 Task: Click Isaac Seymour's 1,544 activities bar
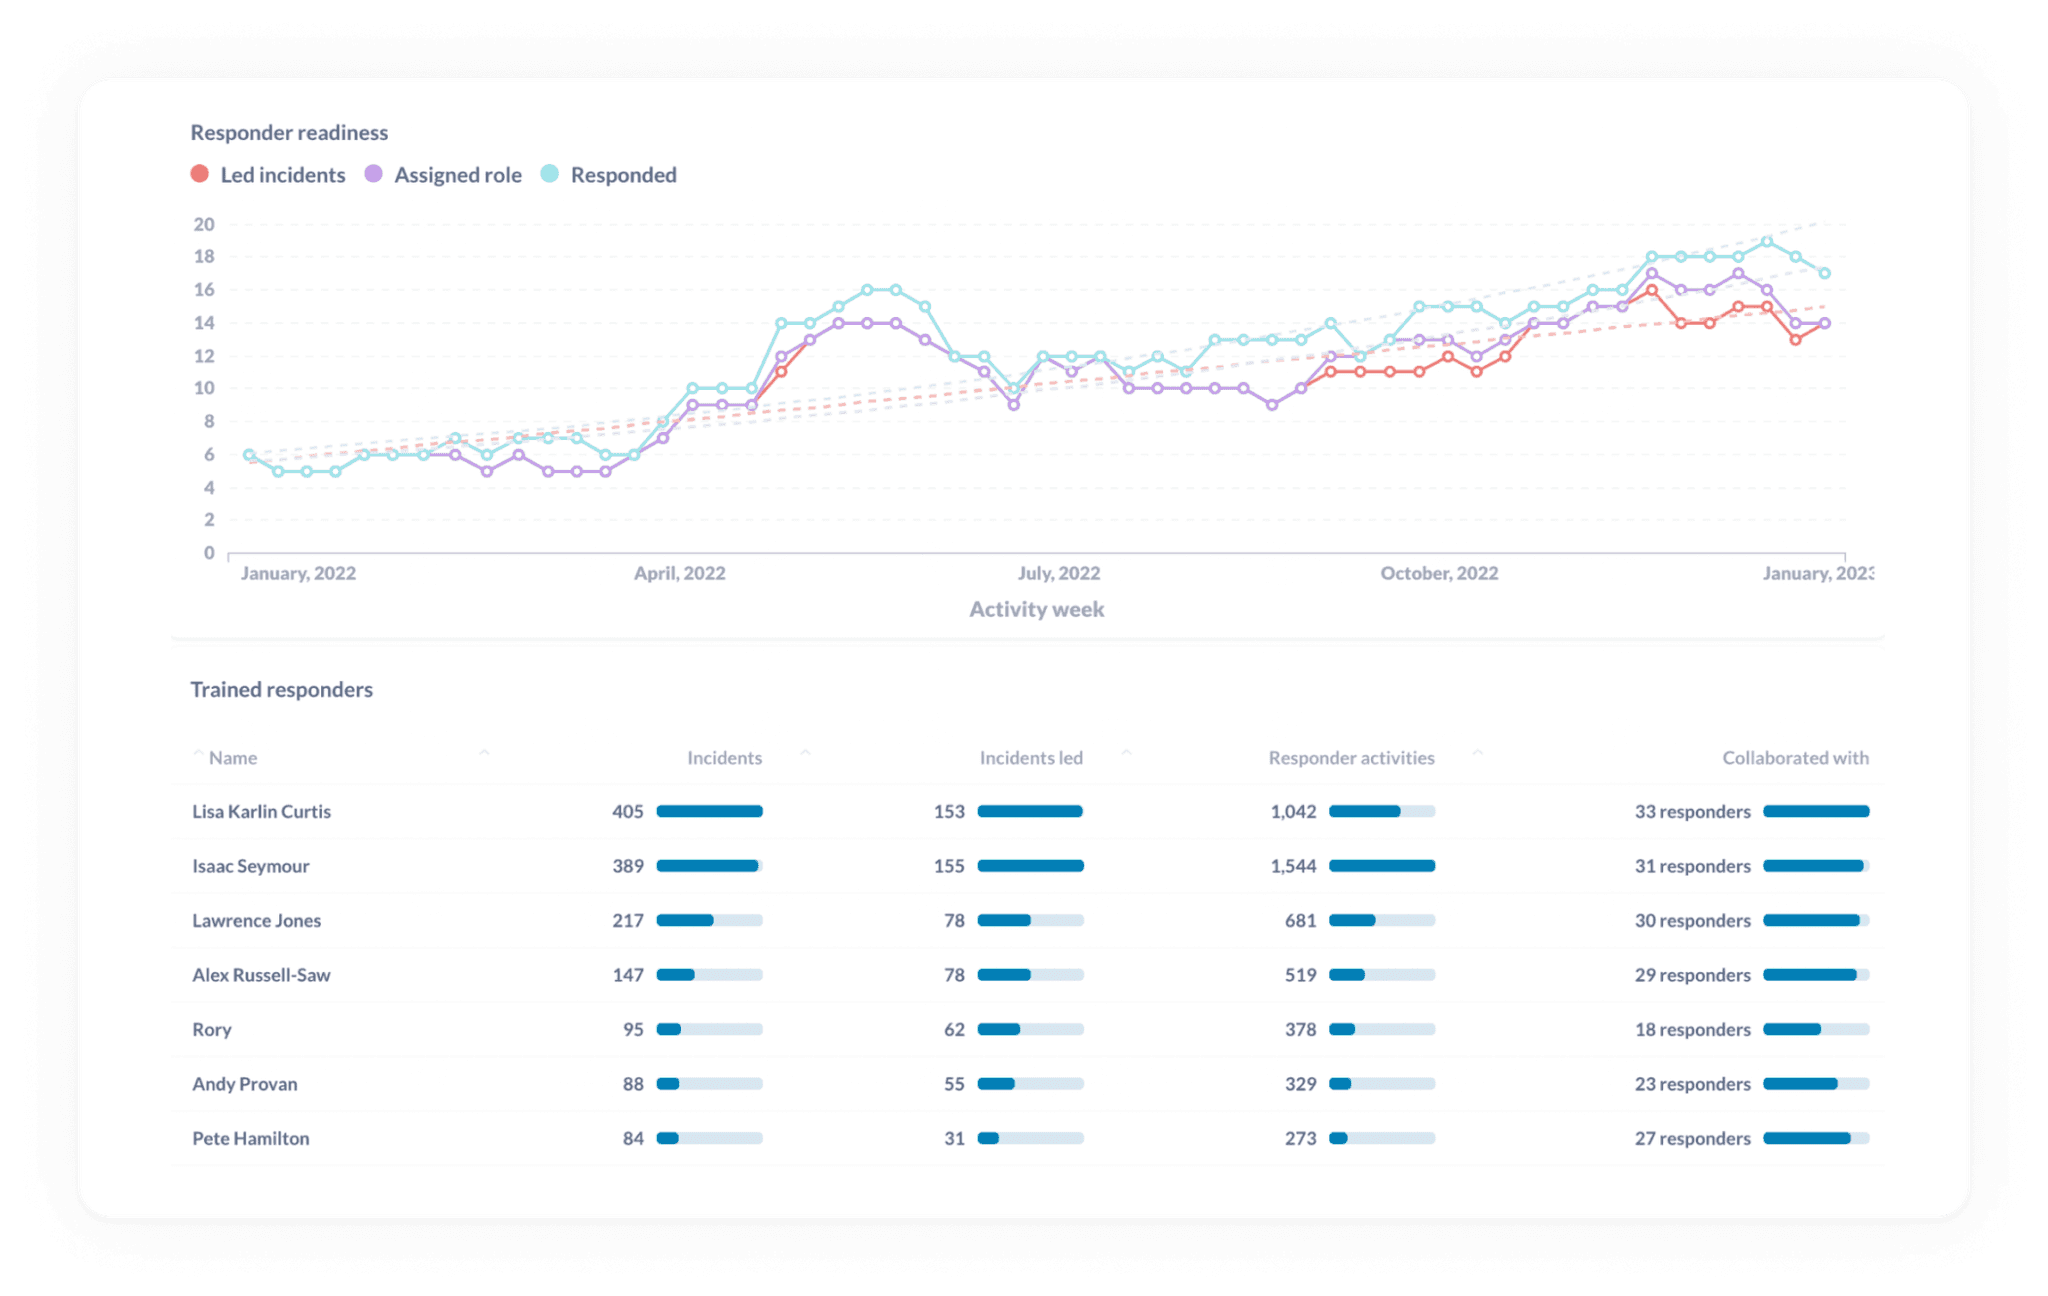1381,866
